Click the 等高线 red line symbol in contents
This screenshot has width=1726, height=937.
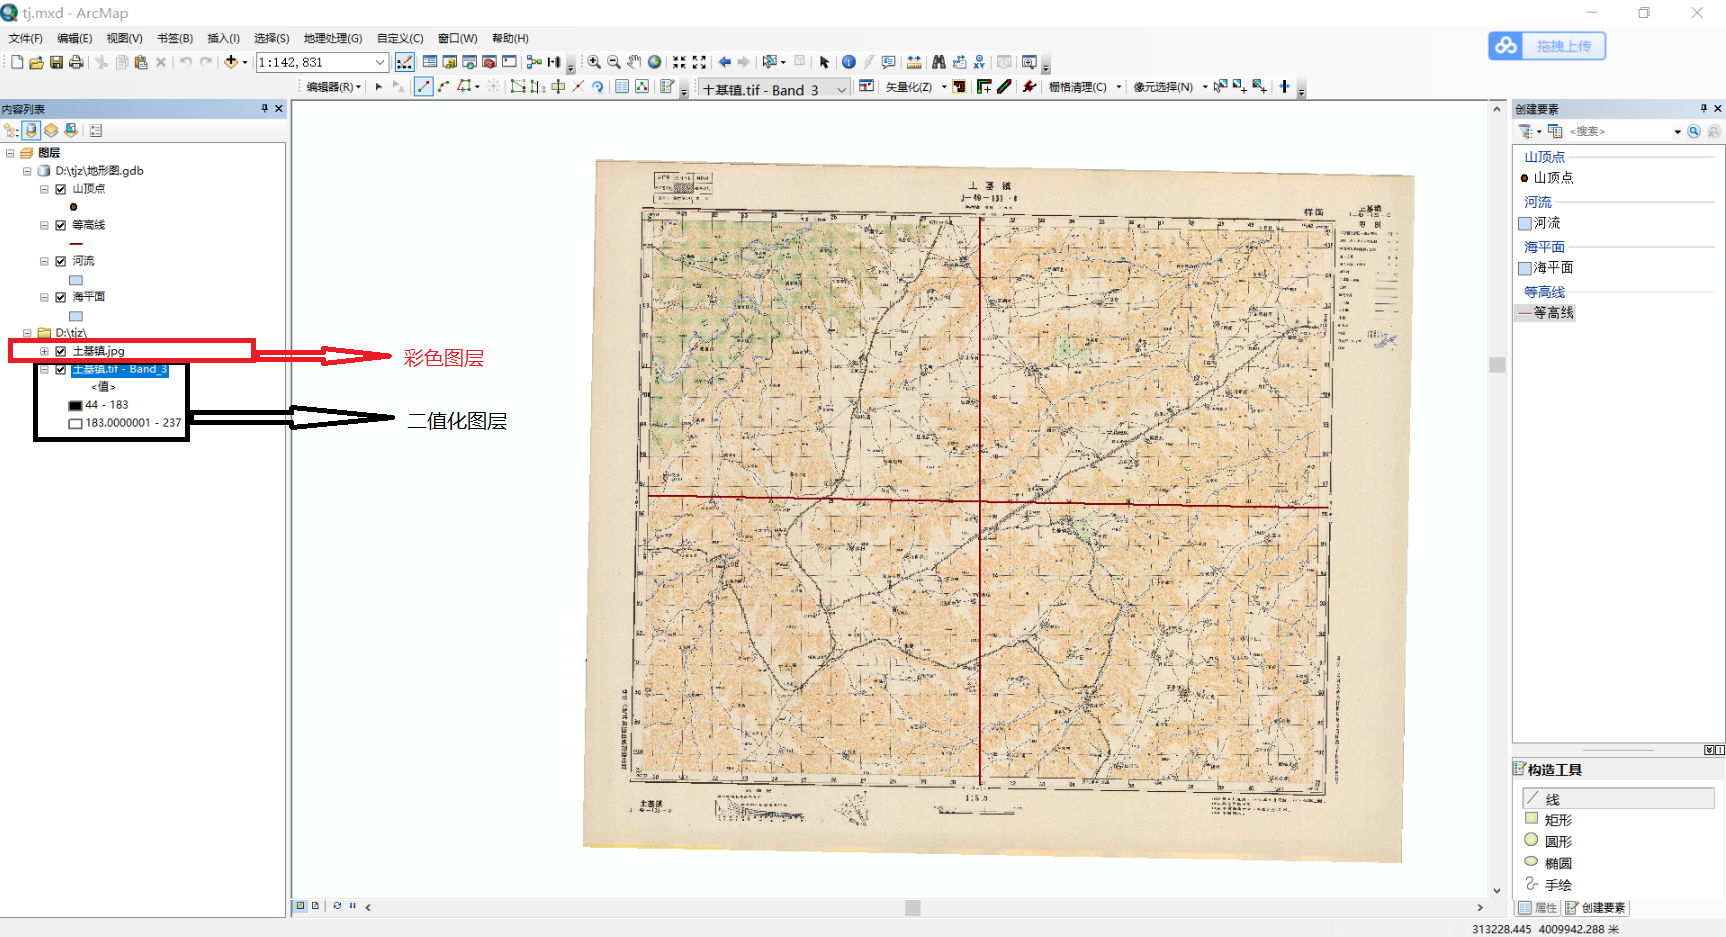pyautogui.click(x=76, y=243)
